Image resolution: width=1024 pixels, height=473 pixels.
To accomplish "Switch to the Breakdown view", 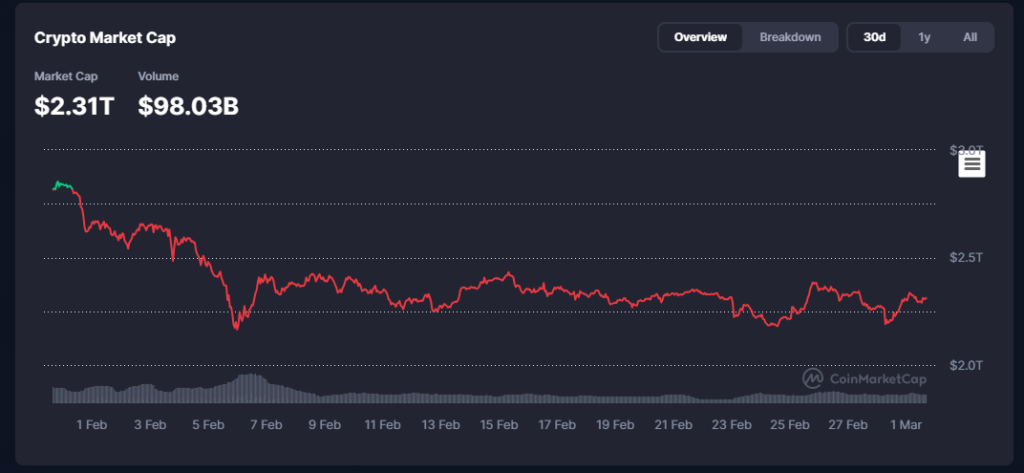I will coord(790,37).
